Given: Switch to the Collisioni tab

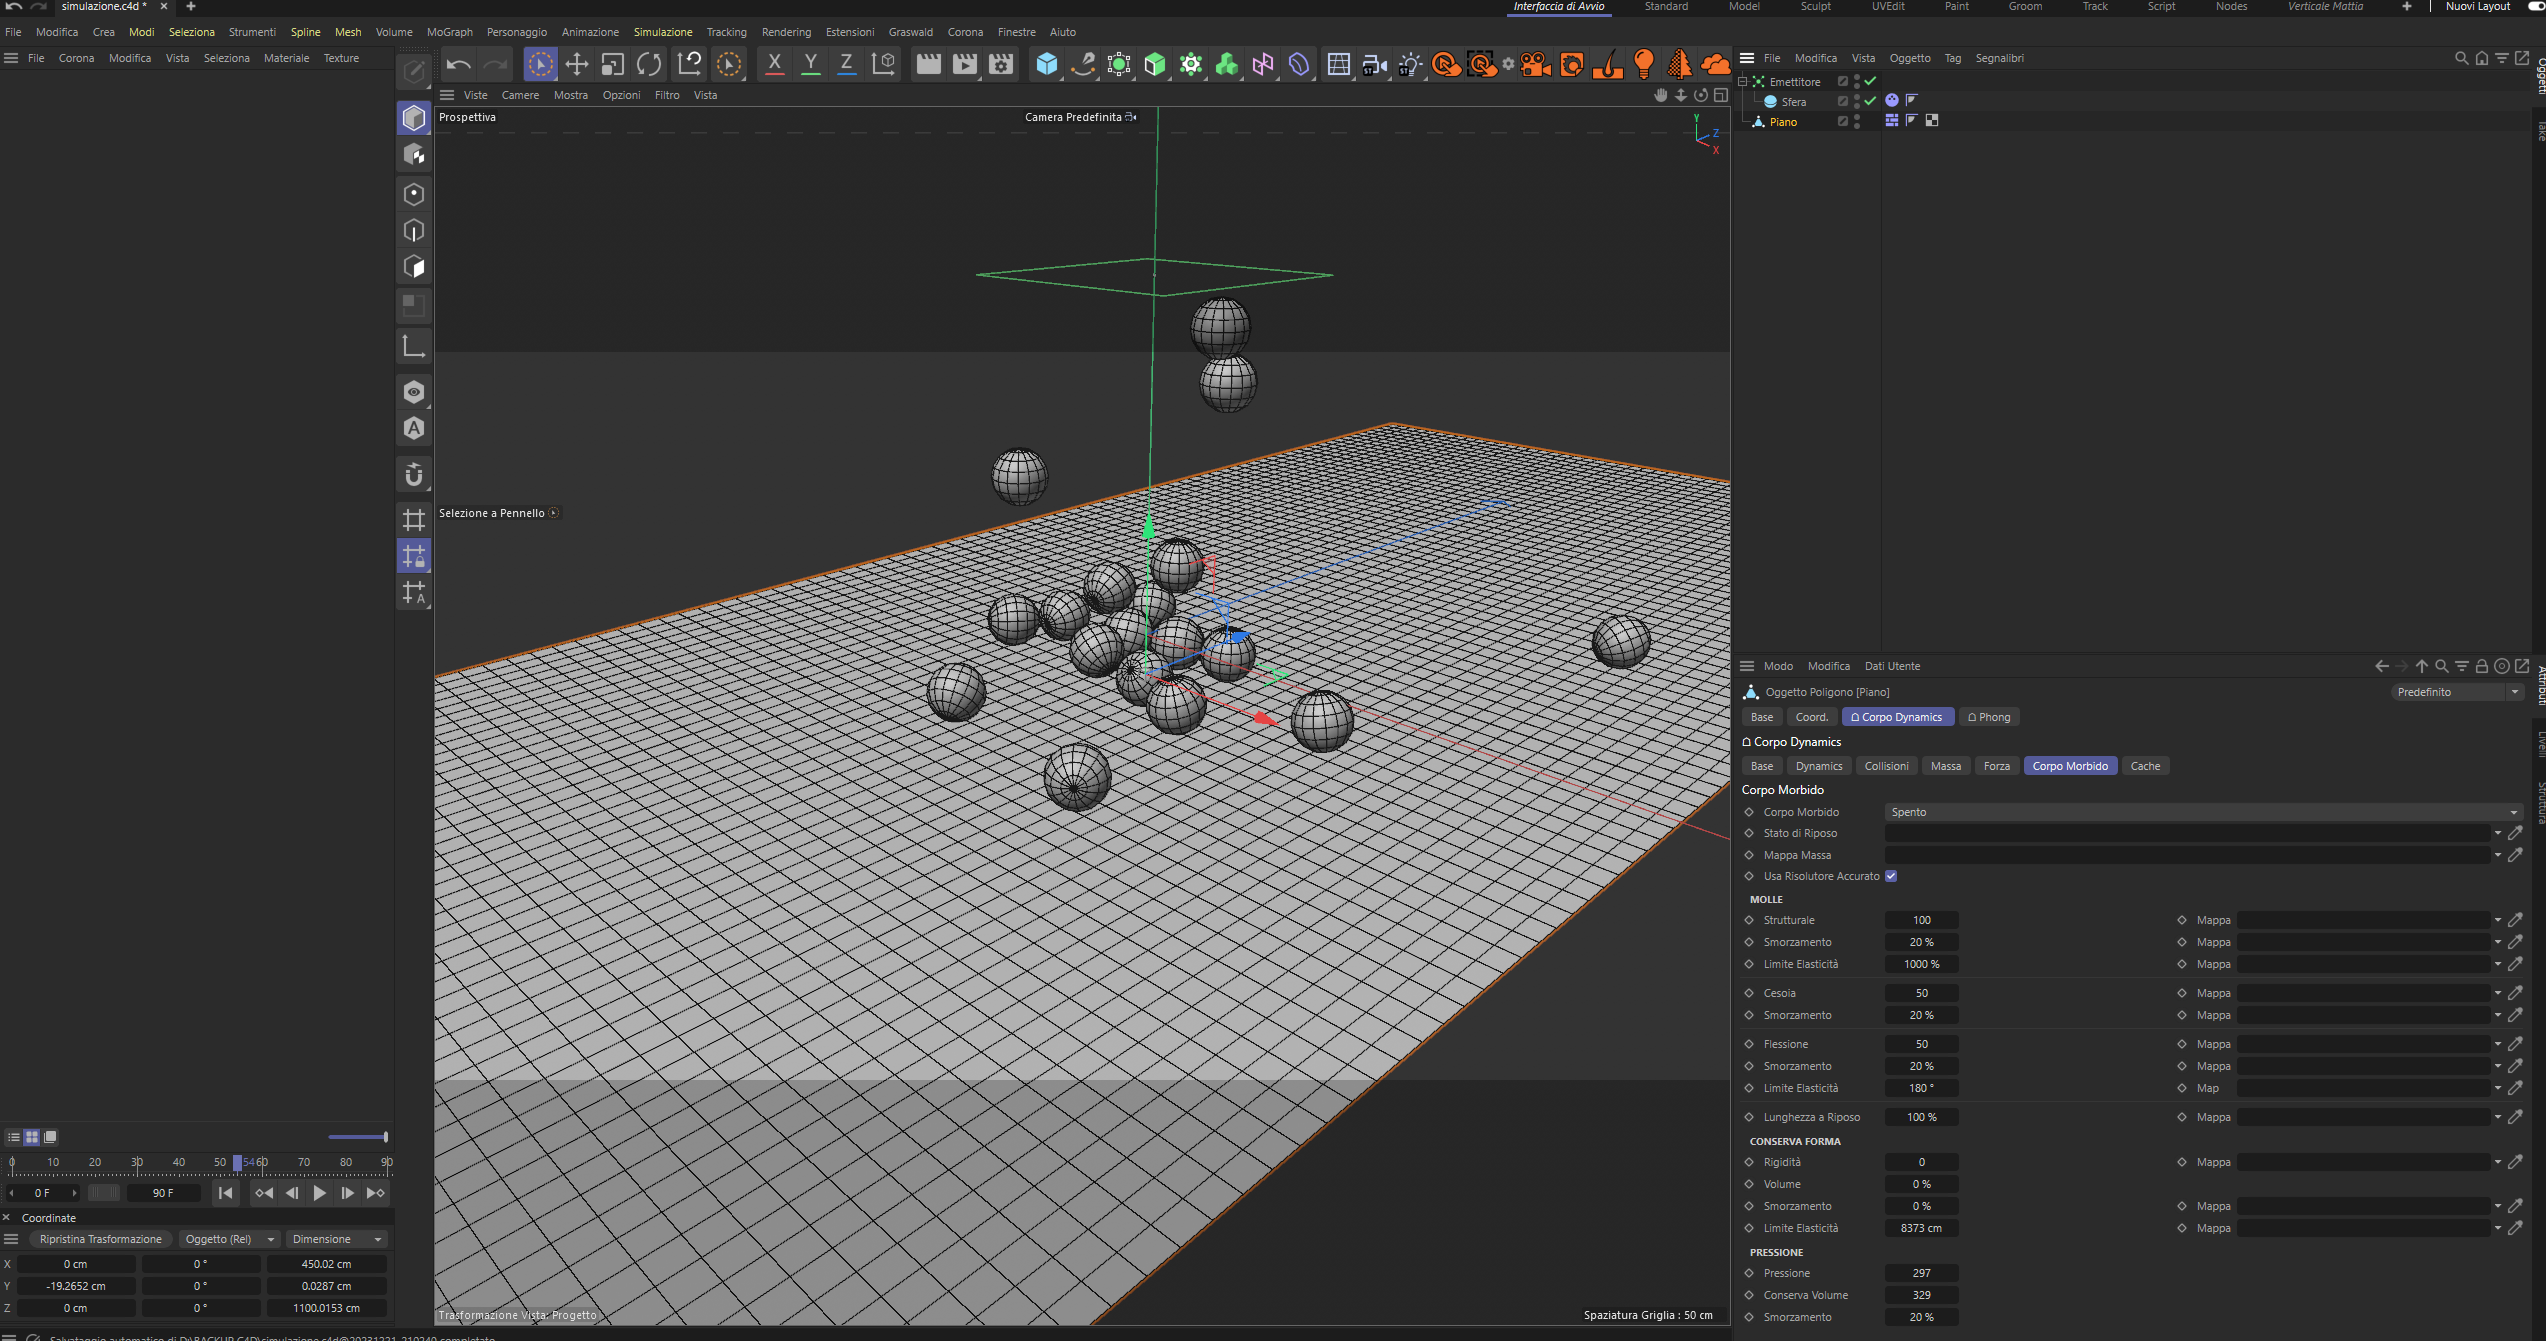Looking at the screenshot, I should click(1886, 766).
